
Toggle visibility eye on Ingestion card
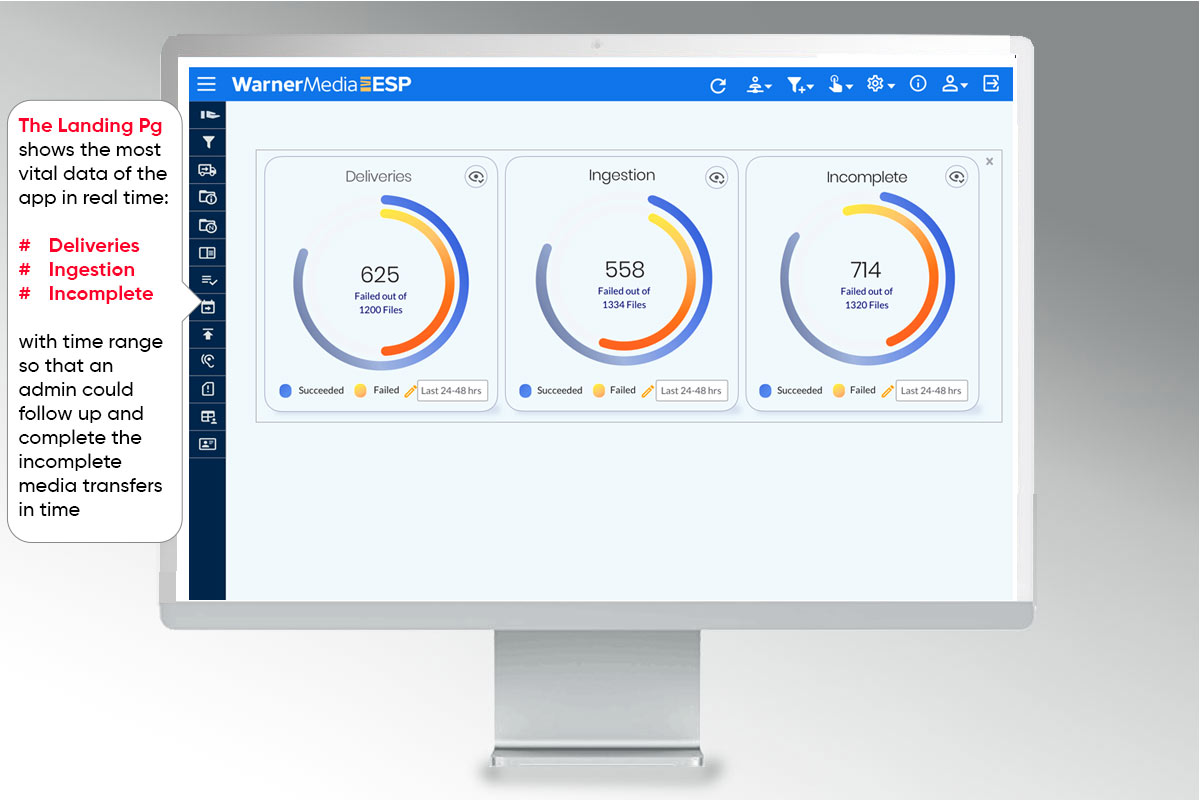[x=717, y=178]
